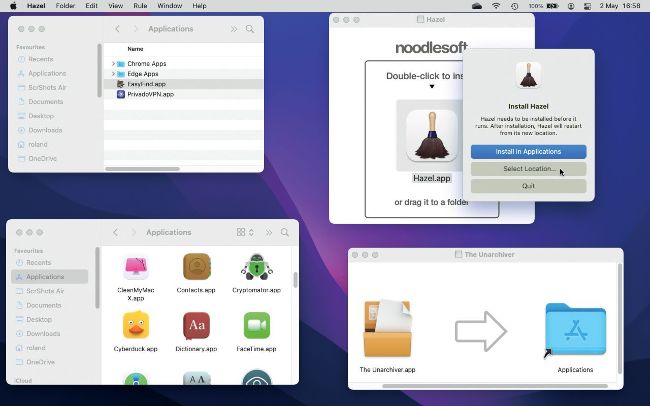Open the Applications folder alias in Unarchiver window
Image resolution: width=650 pixels, height=406 pixels.
pyautogui.click(x=575, y=330)
